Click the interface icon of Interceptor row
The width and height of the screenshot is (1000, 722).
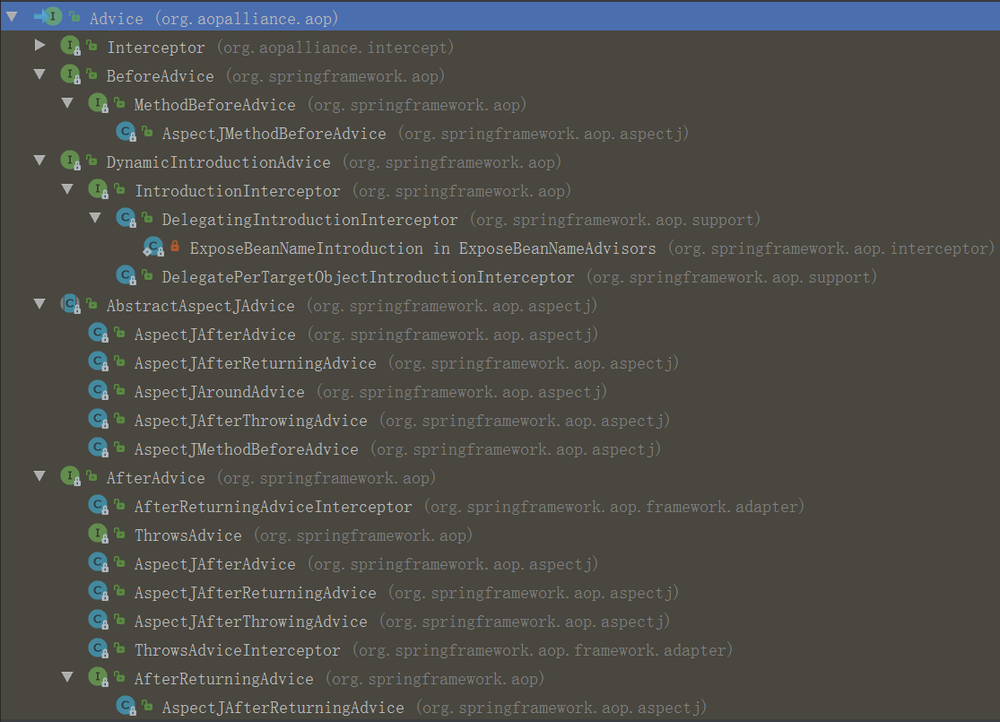[x=70, y=46]
